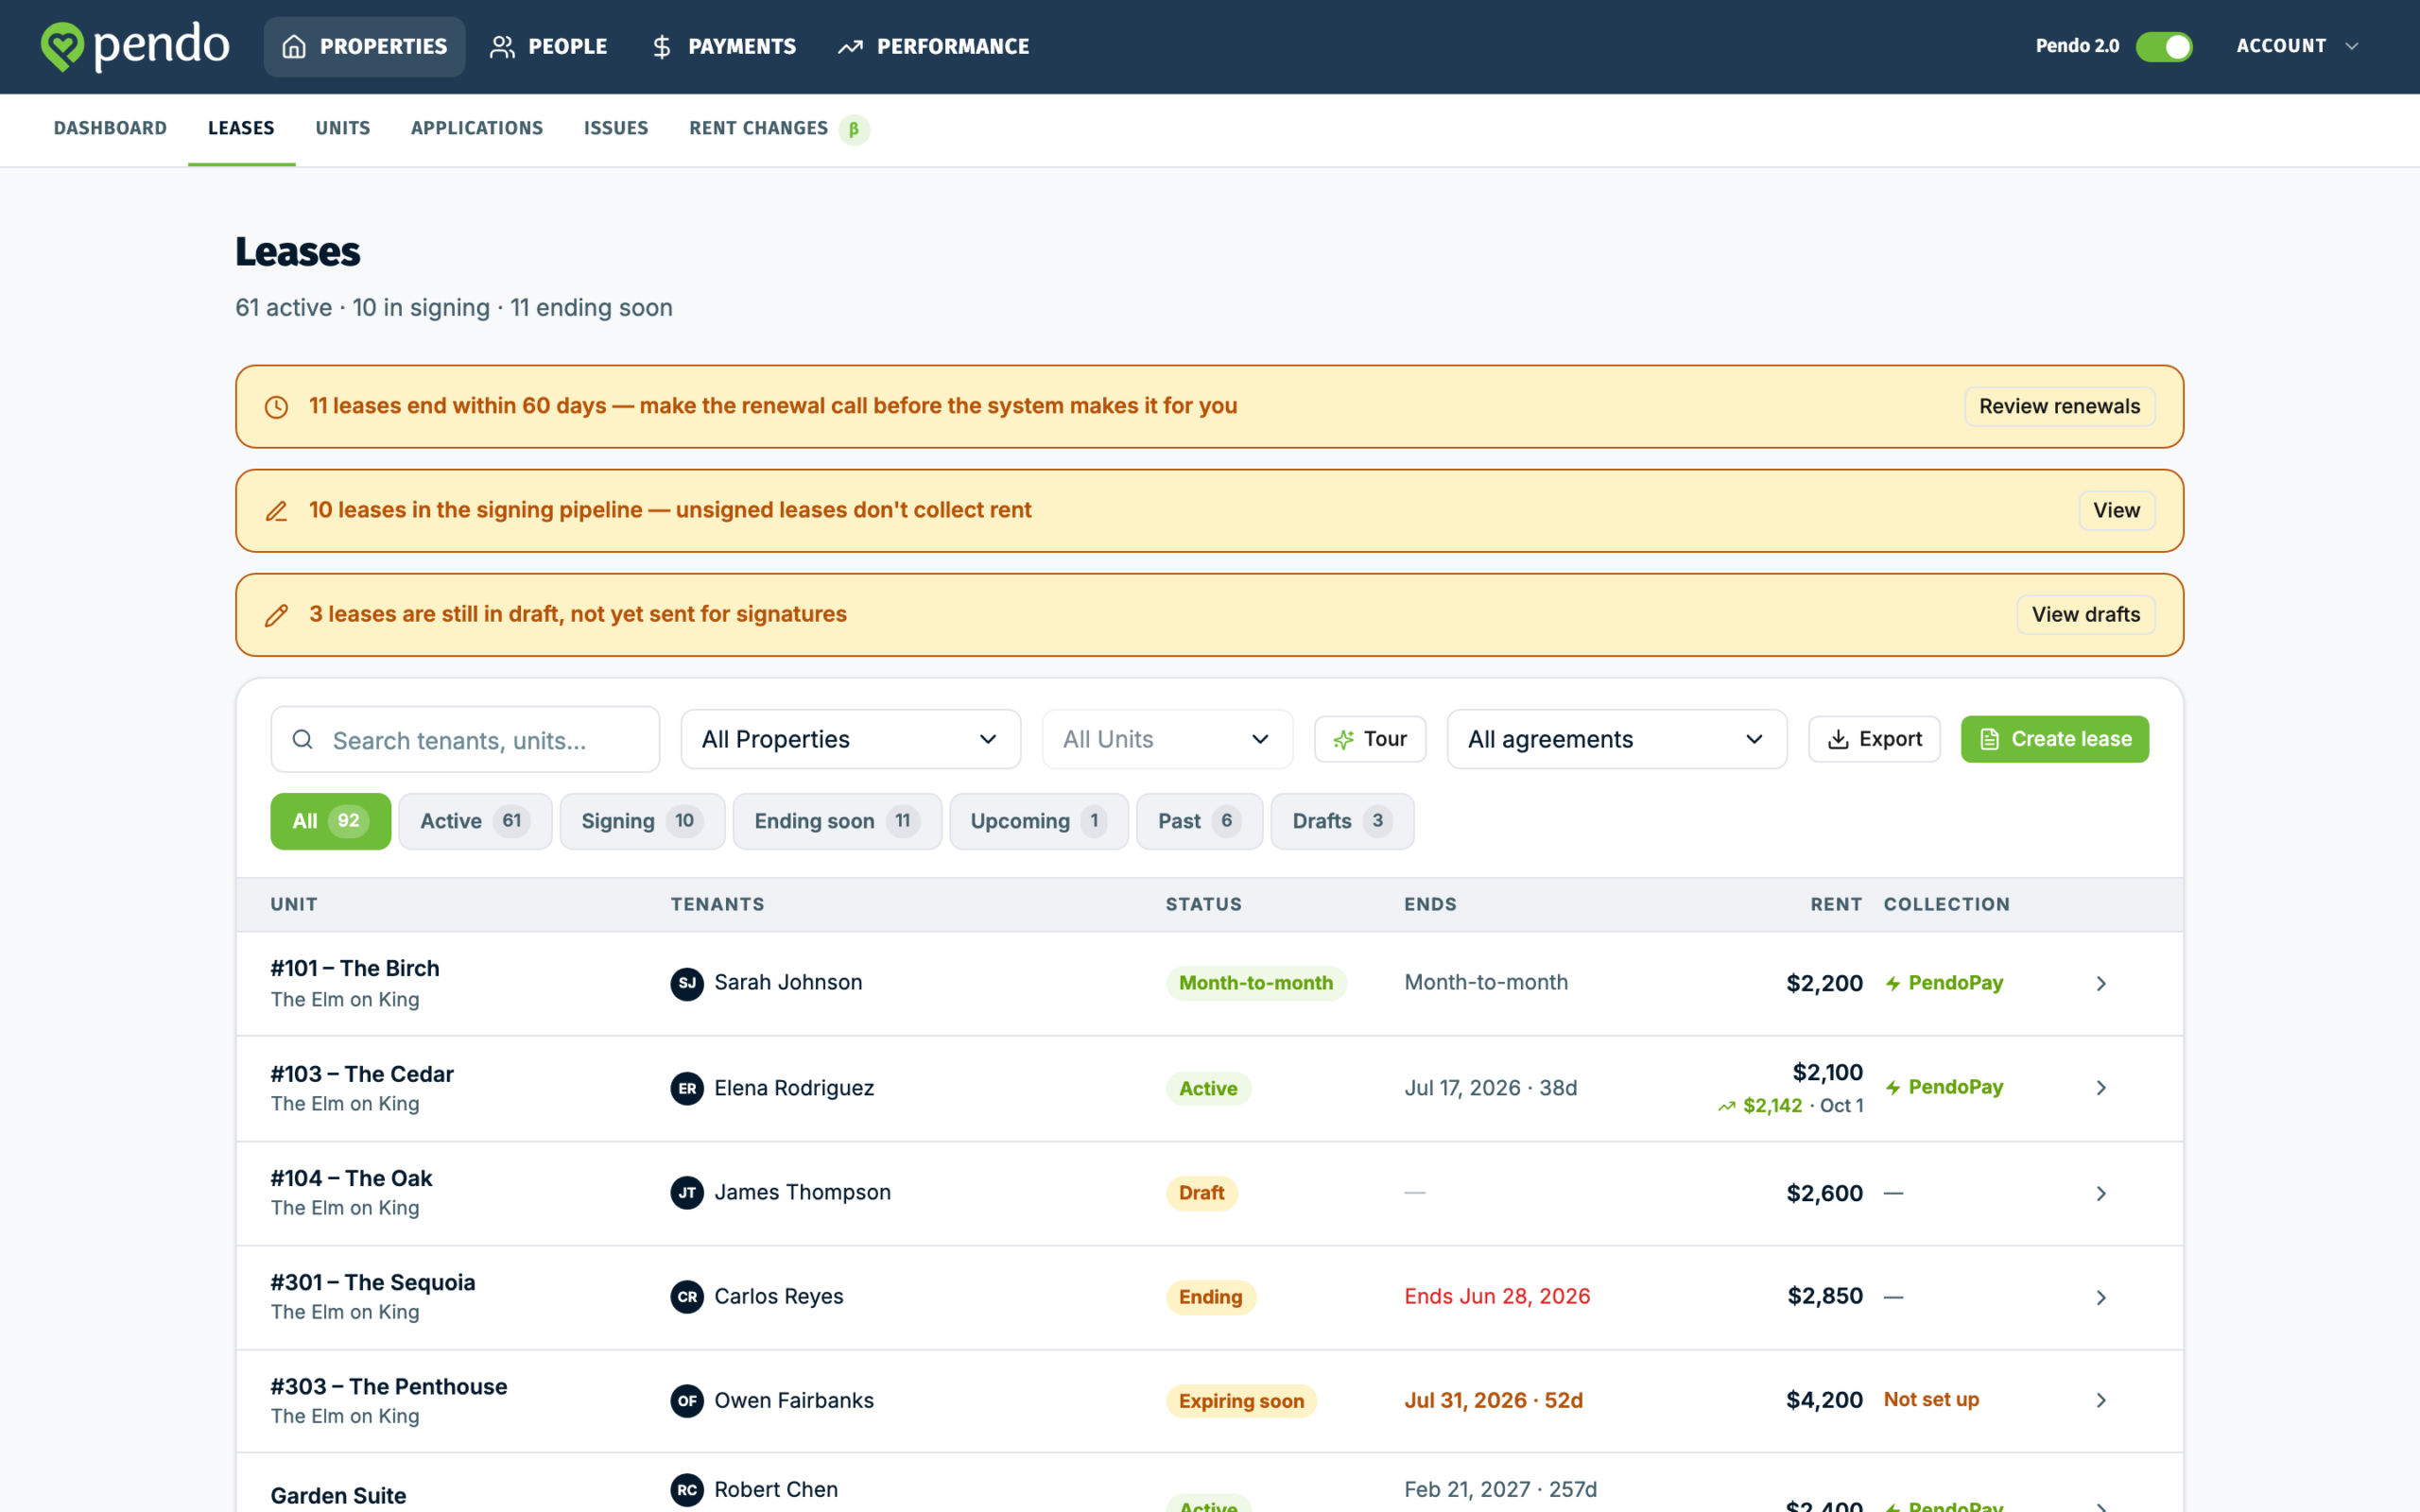This screenshot has width=2420, height=1512.
Task: Focus the Search tenants, units field
Action: (465, 739)
